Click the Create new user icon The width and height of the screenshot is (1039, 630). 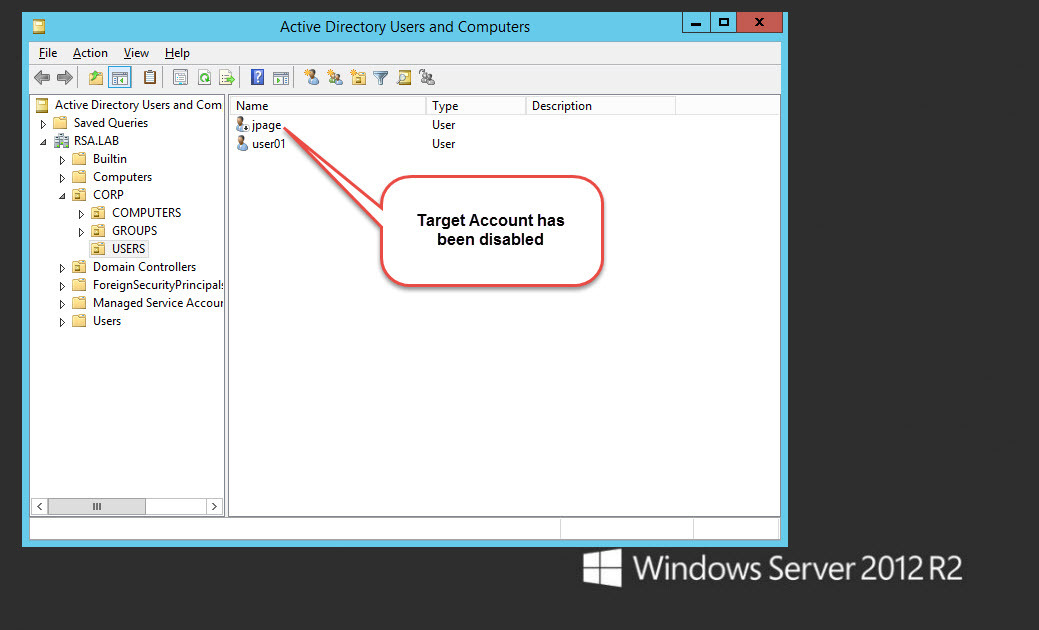point(312,78)
